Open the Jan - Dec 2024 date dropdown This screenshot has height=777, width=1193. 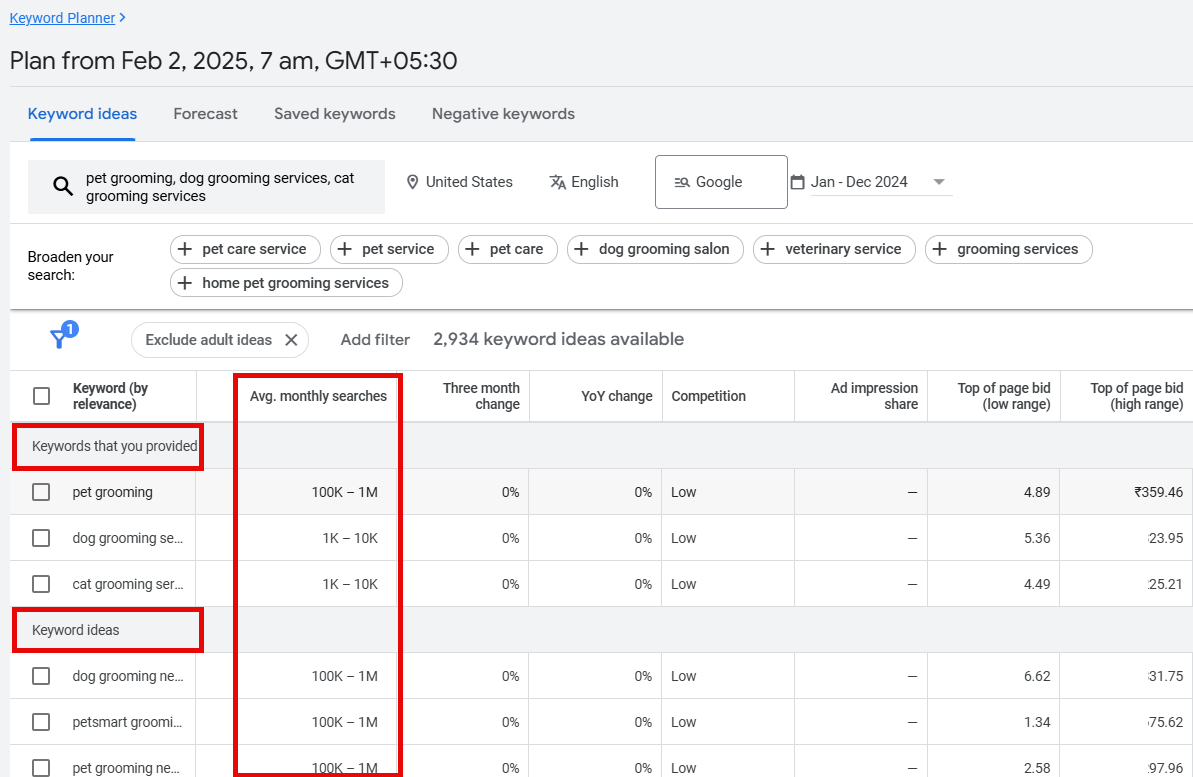pyautogui.click(x=939, y=181)
